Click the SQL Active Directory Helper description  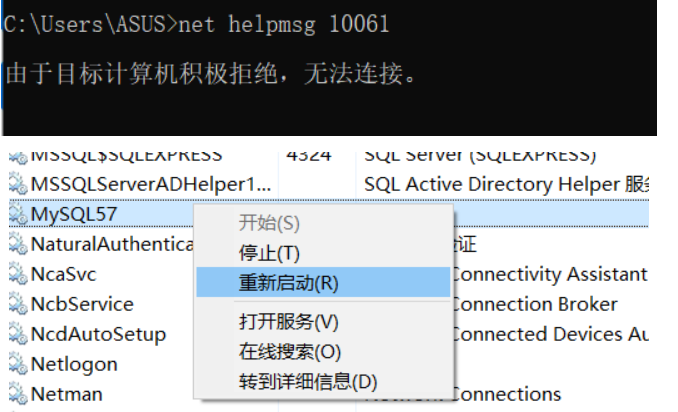506,185
